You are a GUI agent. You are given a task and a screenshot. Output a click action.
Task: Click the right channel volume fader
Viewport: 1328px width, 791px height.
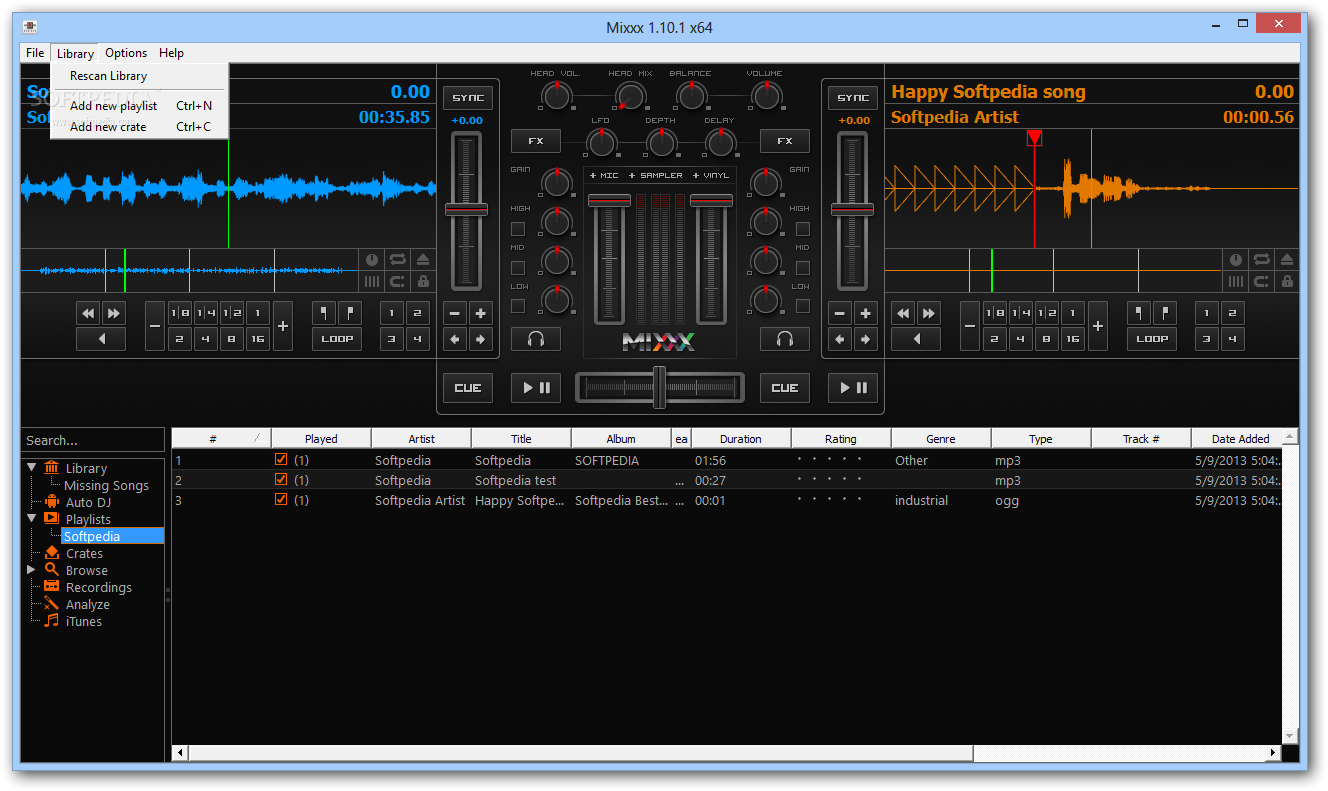711,200
